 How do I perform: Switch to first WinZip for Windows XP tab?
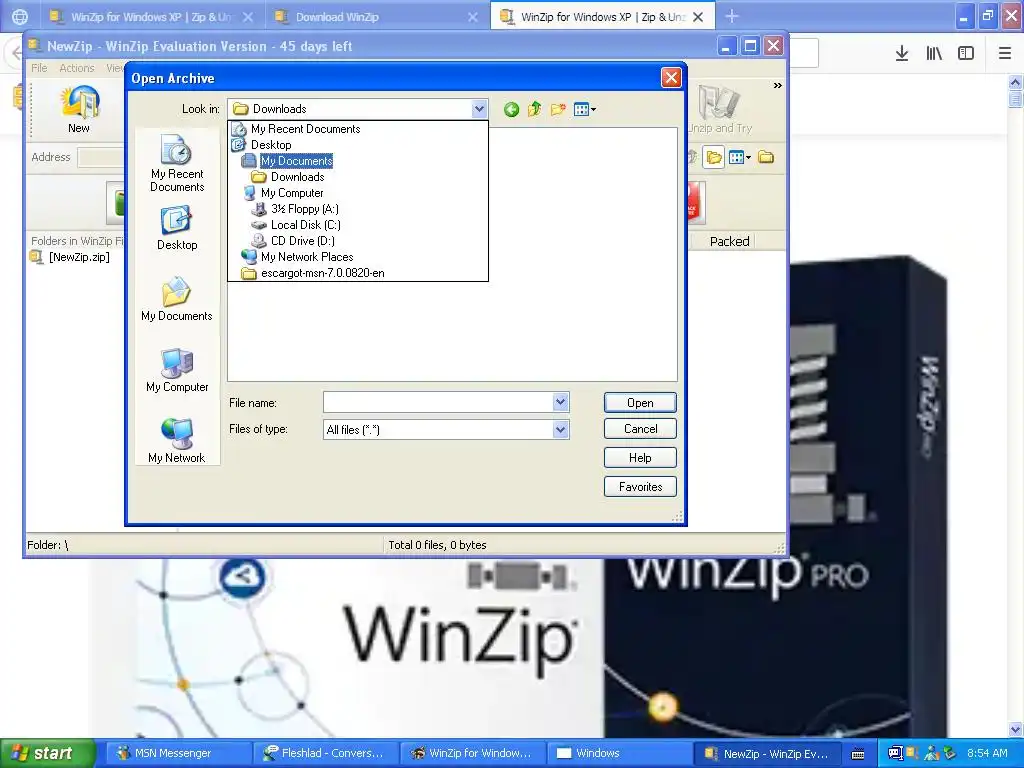point(151,17)
